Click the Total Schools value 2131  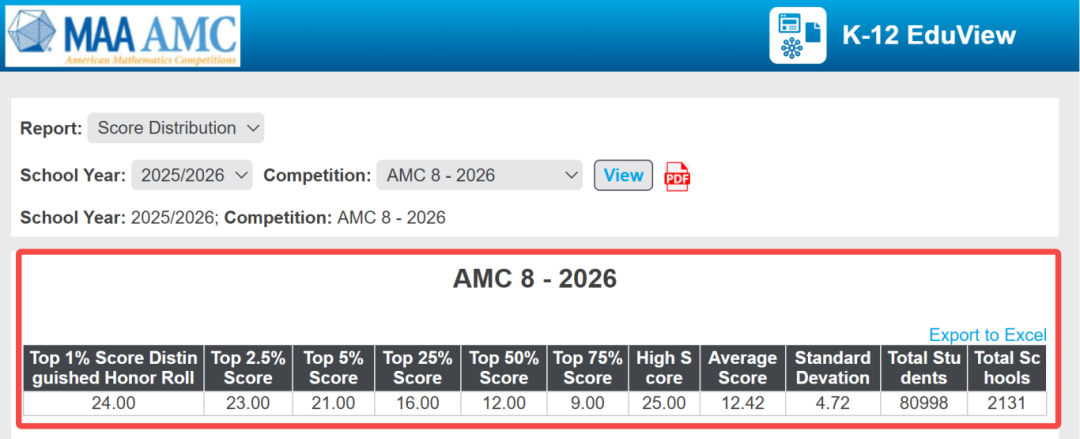1009,404
